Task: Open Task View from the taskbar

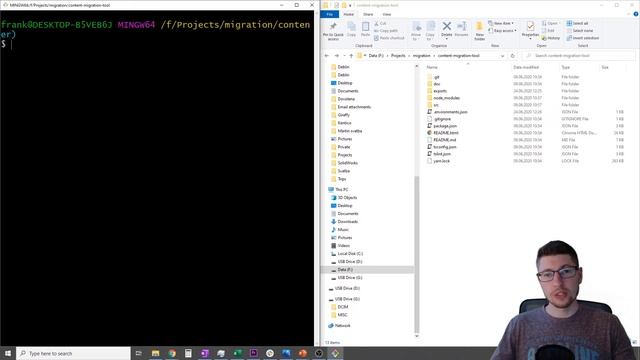Action: pos(138,353)
